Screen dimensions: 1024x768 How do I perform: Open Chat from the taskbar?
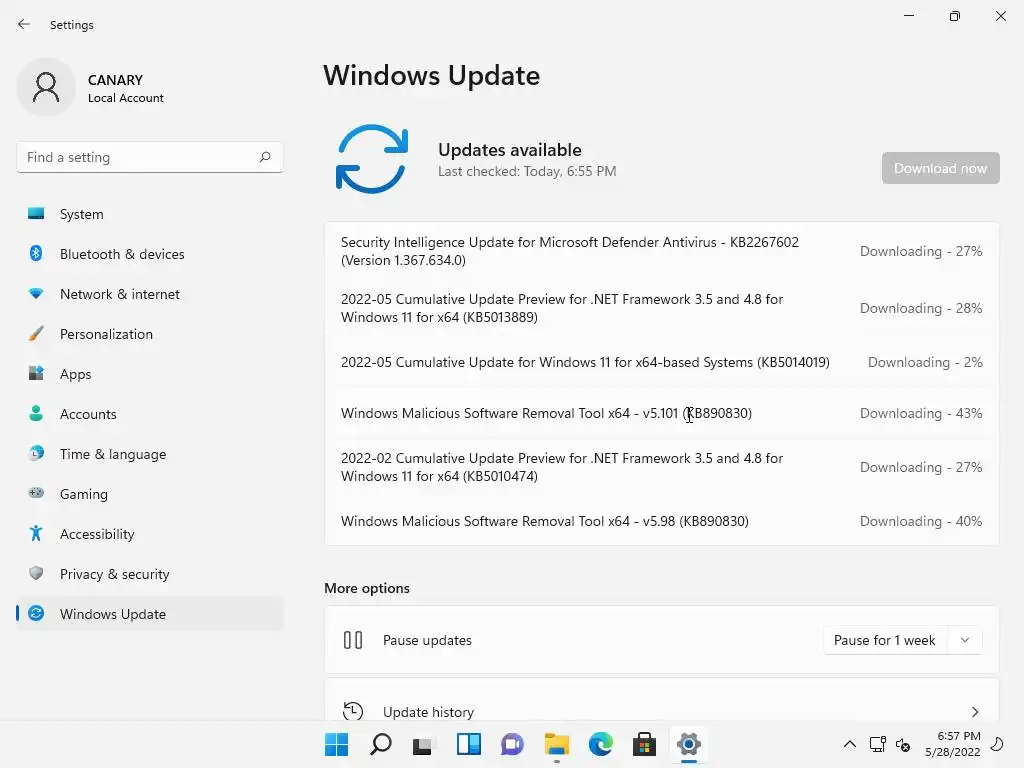coord(513,744)
